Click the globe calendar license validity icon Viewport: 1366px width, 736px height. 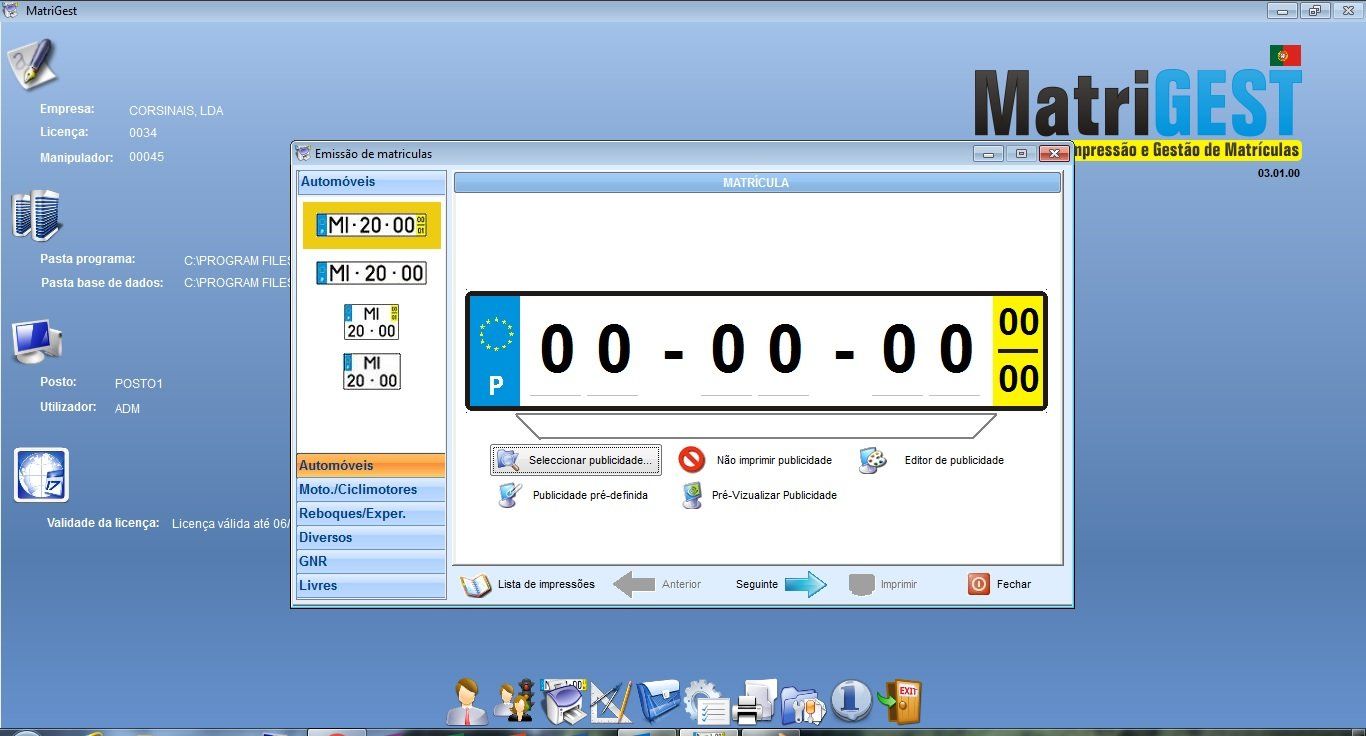42,475
